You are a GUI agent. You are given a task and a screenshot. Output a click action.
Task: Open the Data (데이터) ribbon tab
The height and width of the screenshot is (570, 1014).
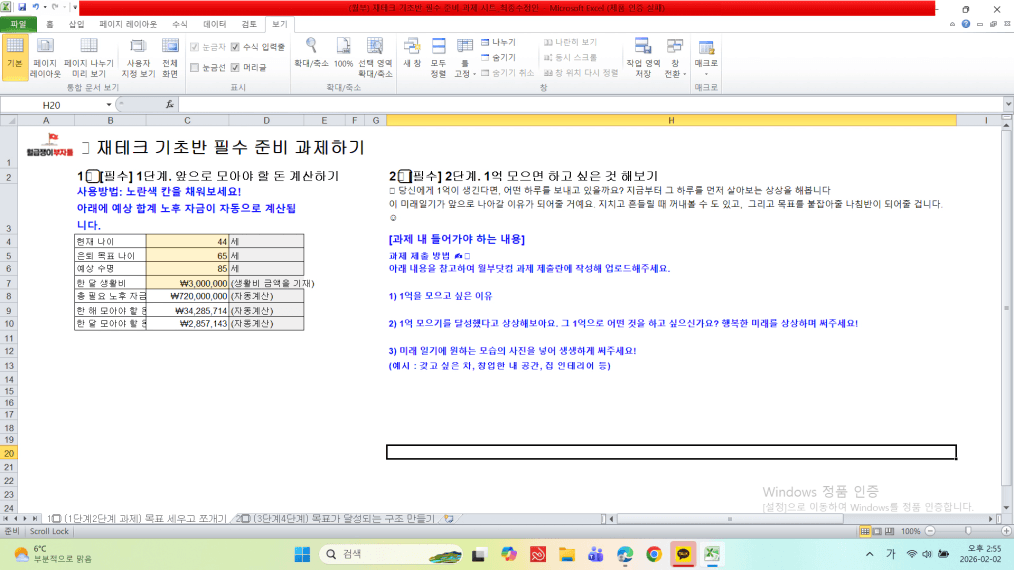214,23
